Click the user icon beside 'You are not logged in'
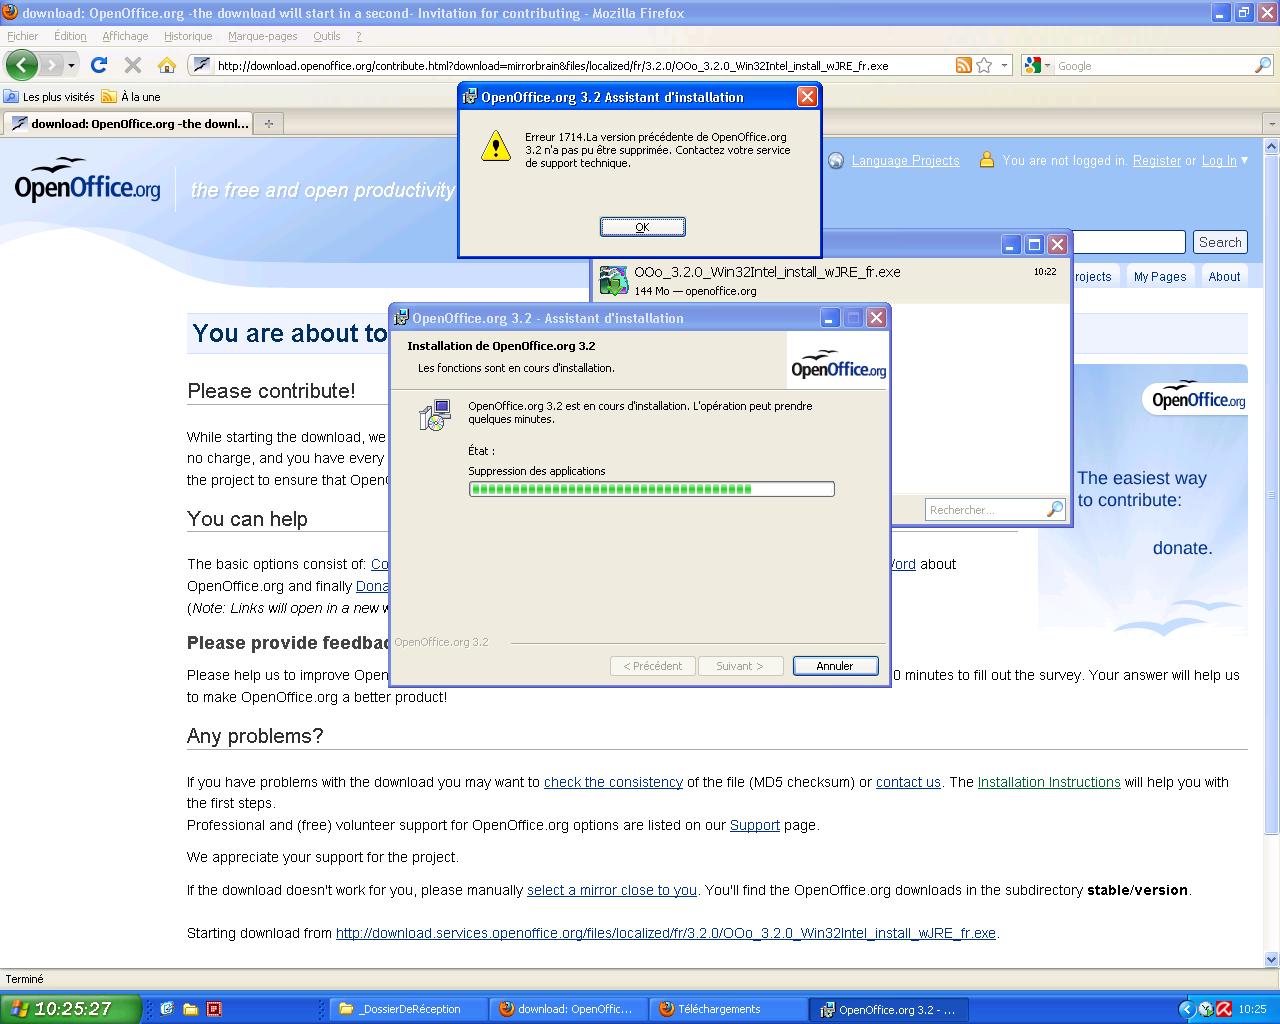The height and width of the screenshot is (1024, 1280). click(987, 160)
